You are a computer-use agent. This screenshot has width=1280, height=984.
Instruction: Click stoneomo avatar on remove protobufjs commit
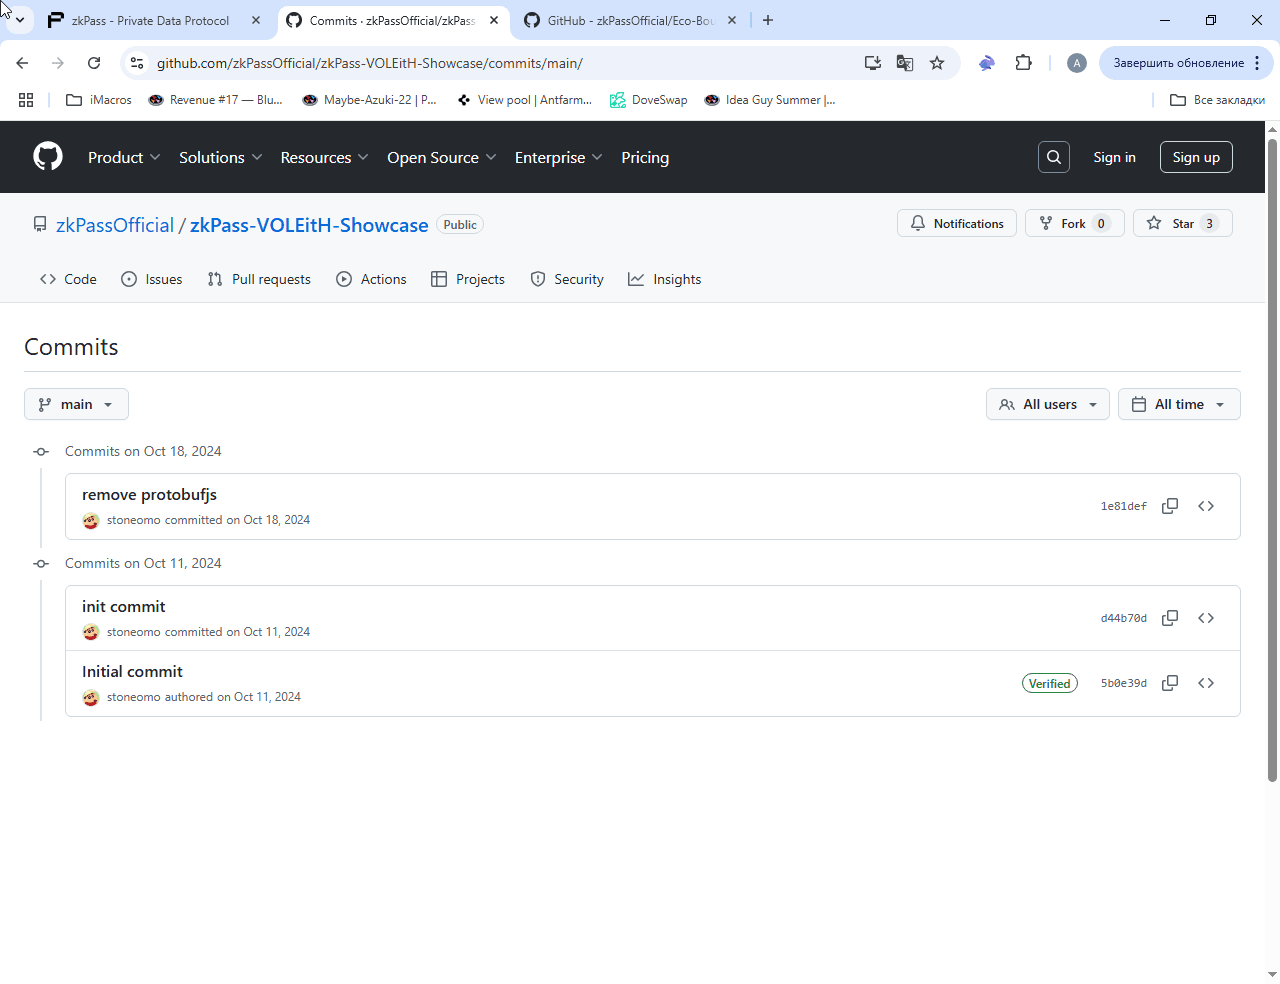pyautogui.click(x=91, y=520)
